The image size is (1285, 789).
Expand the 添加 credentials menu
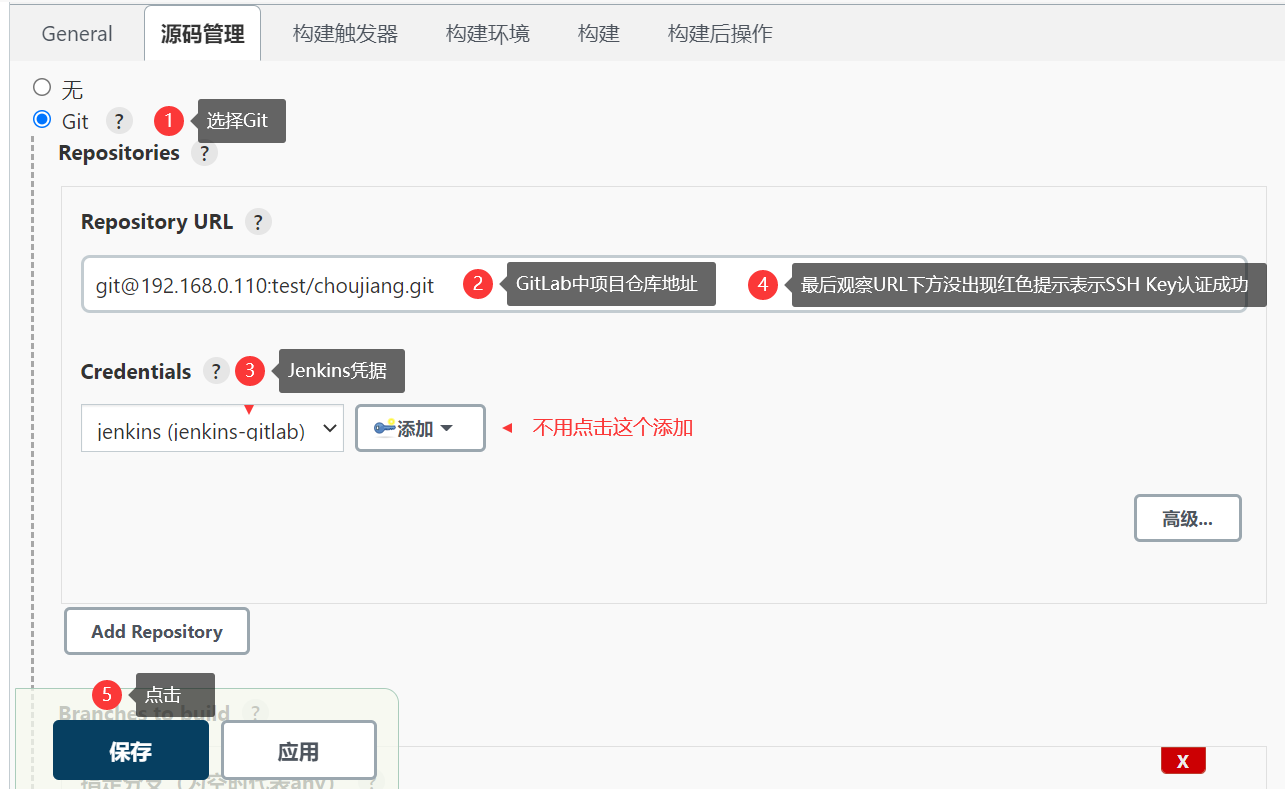420,428
